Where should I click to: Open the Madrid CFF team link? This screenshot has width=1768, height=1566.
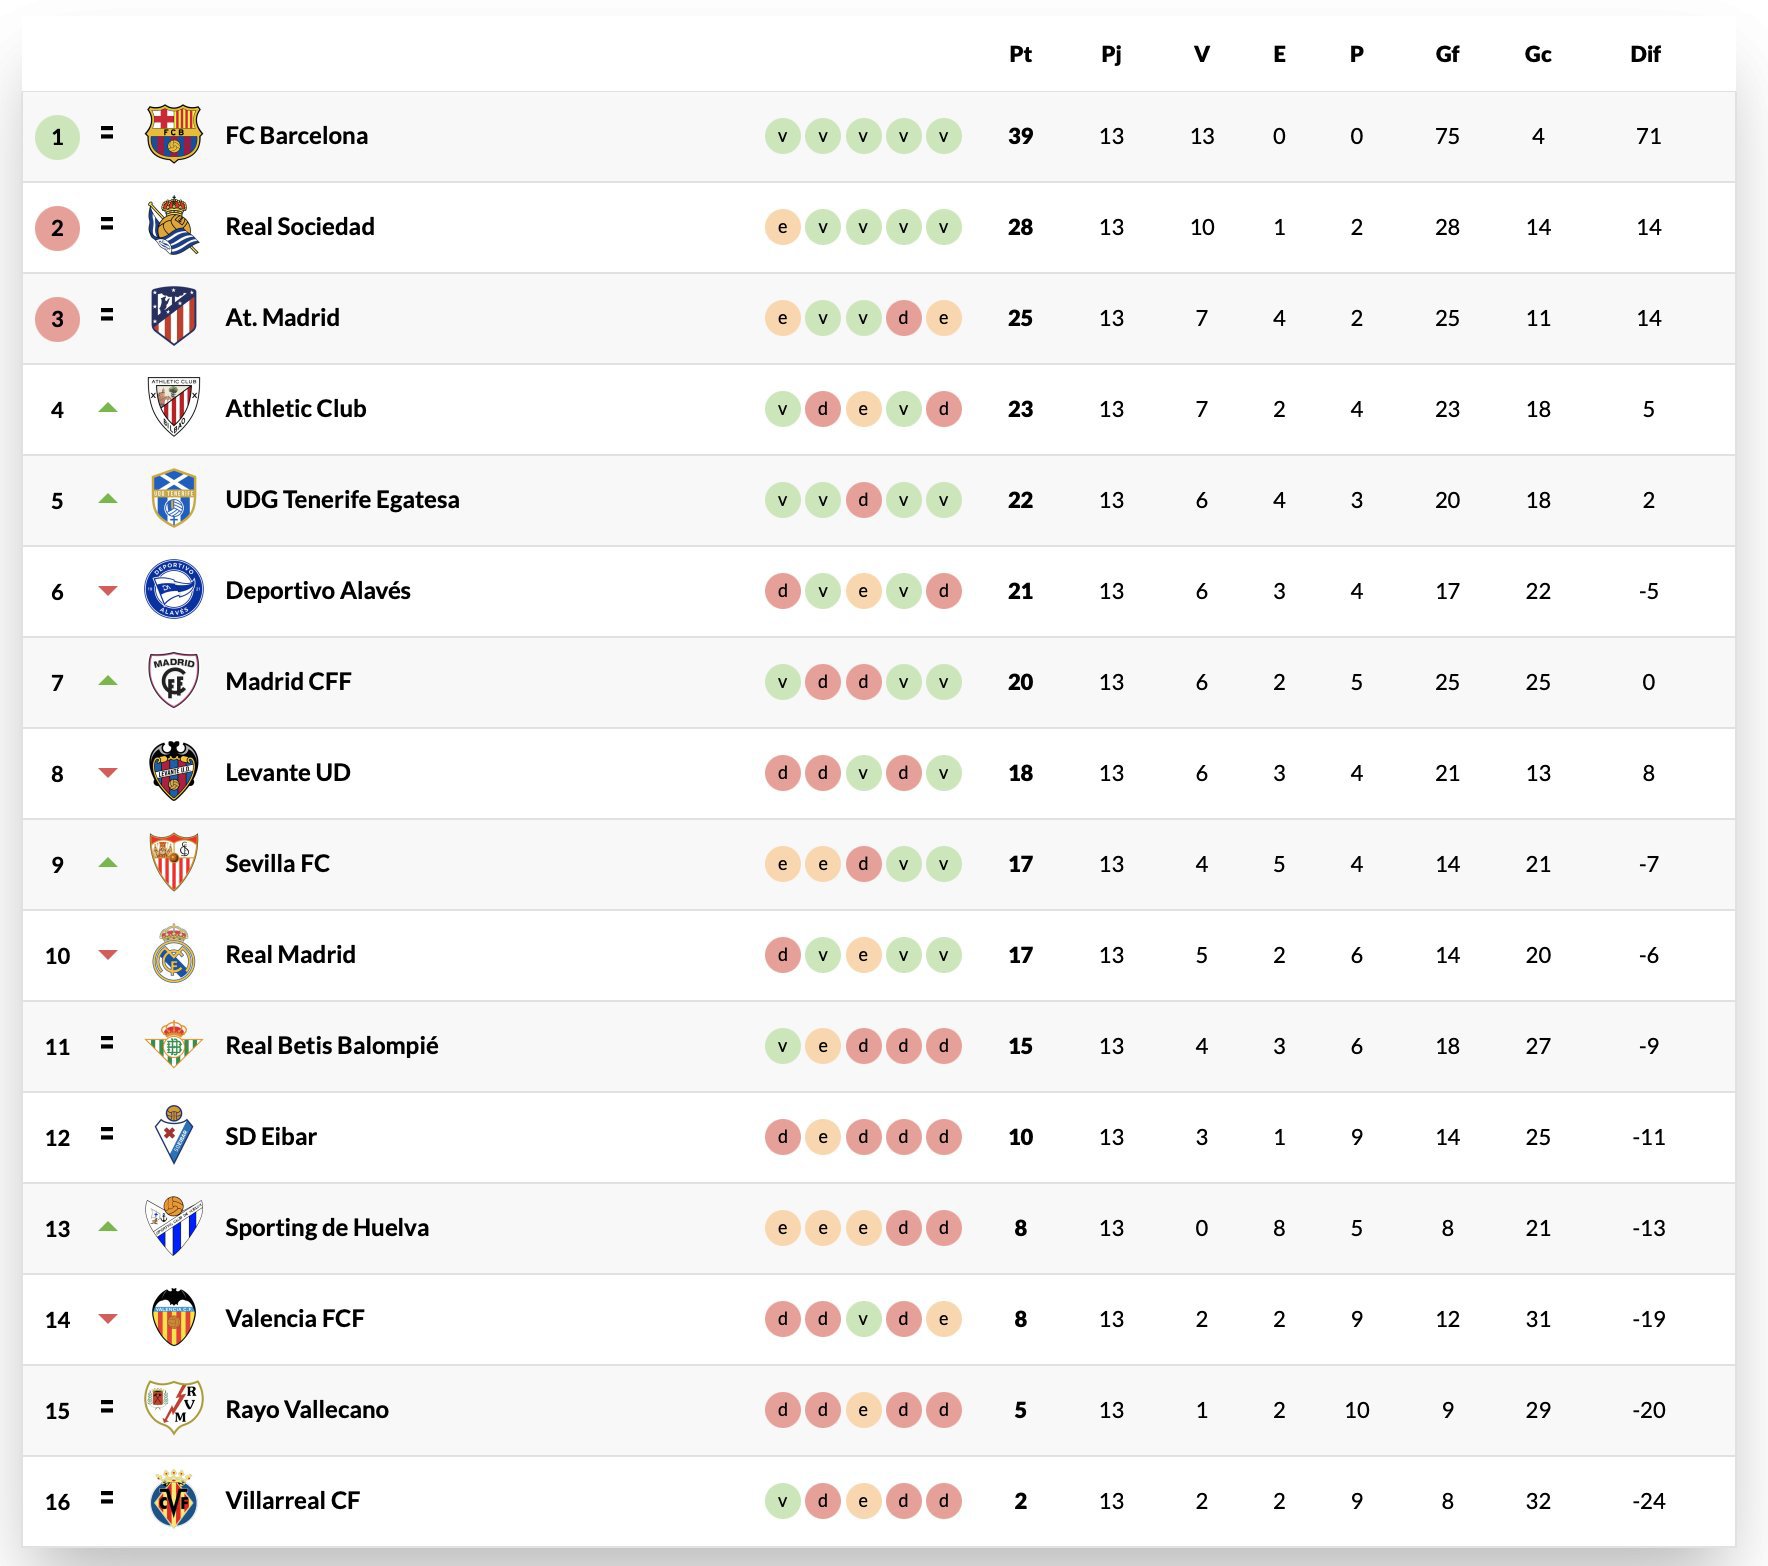pos(288,681)
